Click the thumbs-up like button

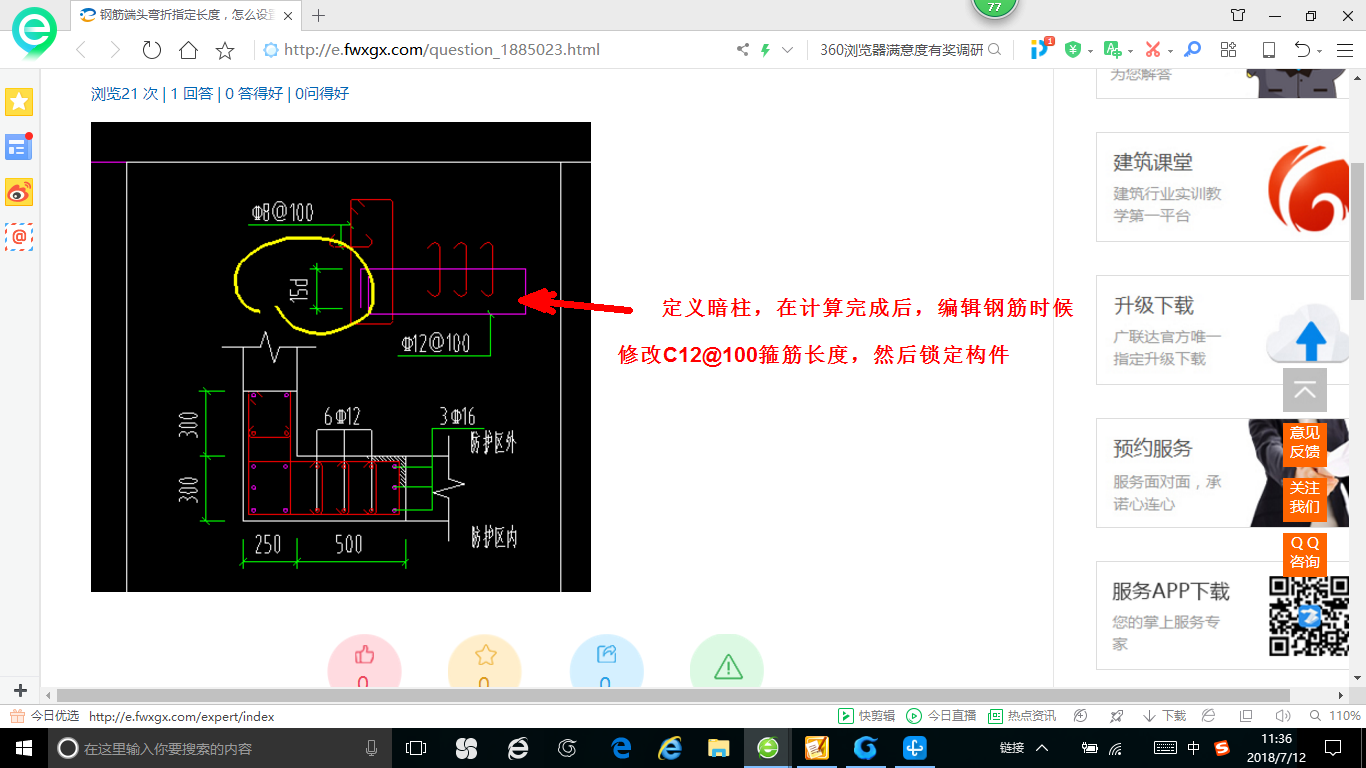[x=364, y=660]
